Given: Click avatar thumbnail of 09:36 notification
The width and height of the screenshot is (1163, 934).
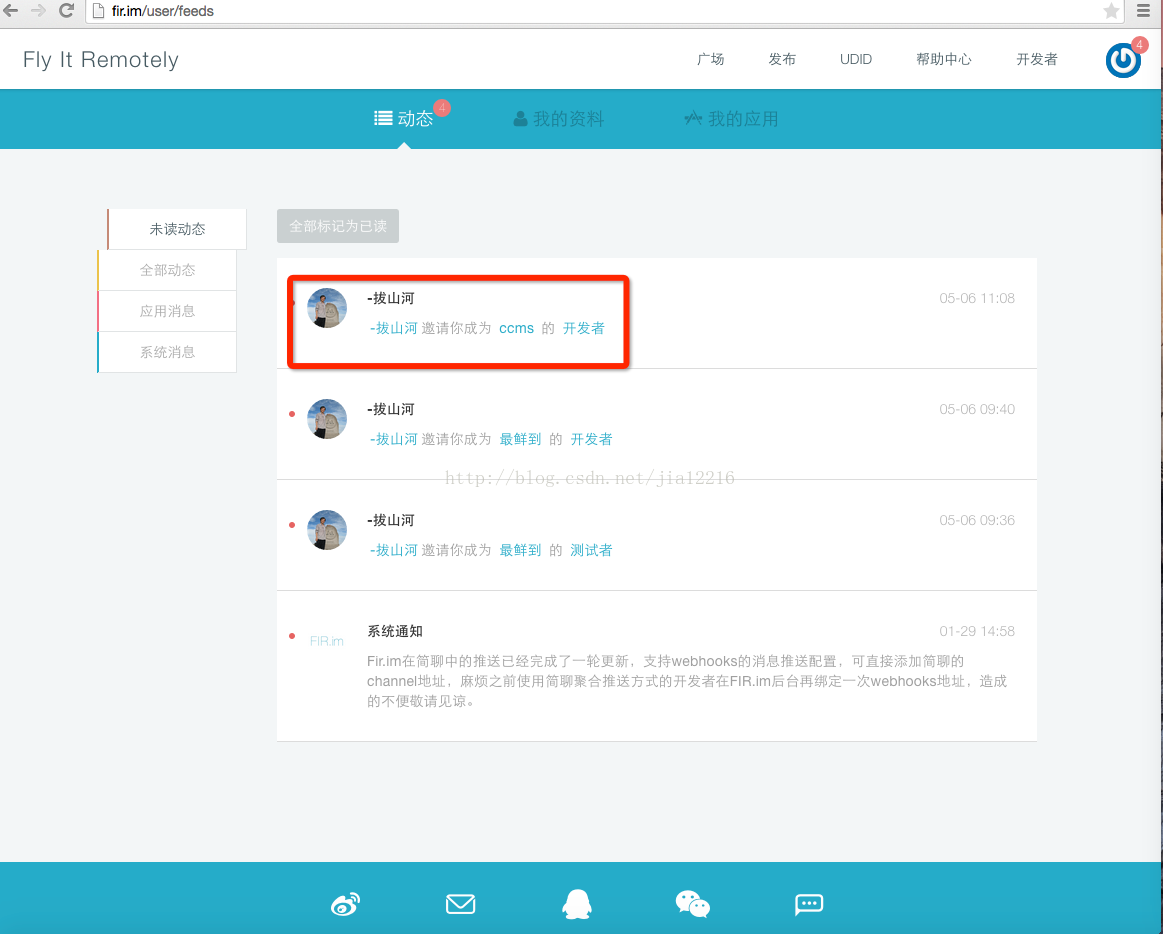Looking at the screenshot, I should [x=327, y=530].
